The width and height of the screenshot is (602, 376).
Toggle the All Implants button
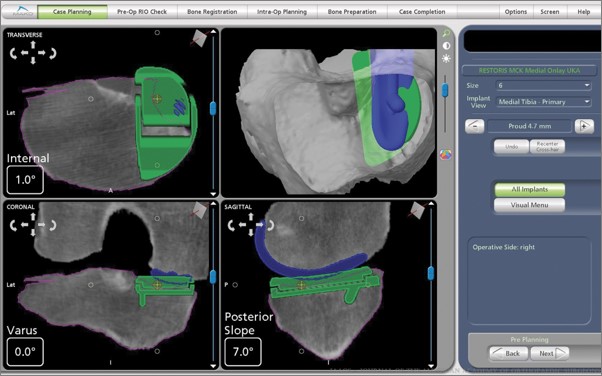[x=529, y=189]
